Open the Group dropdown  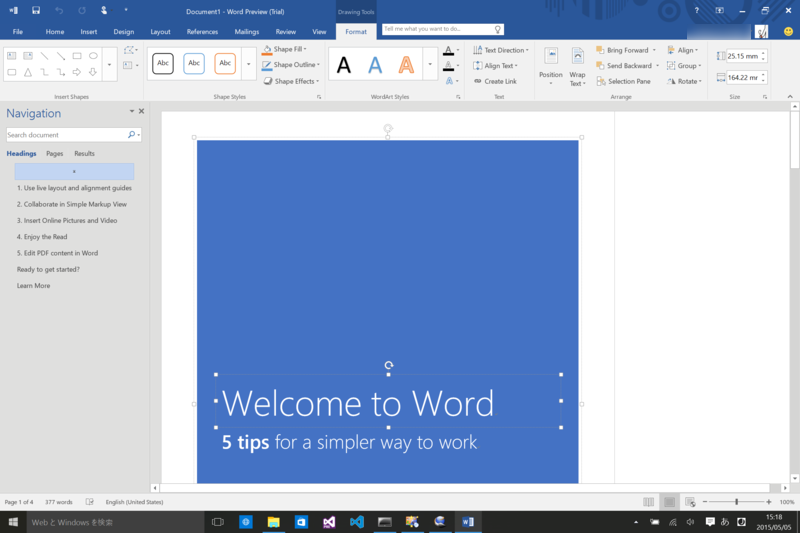click(684, 66)
